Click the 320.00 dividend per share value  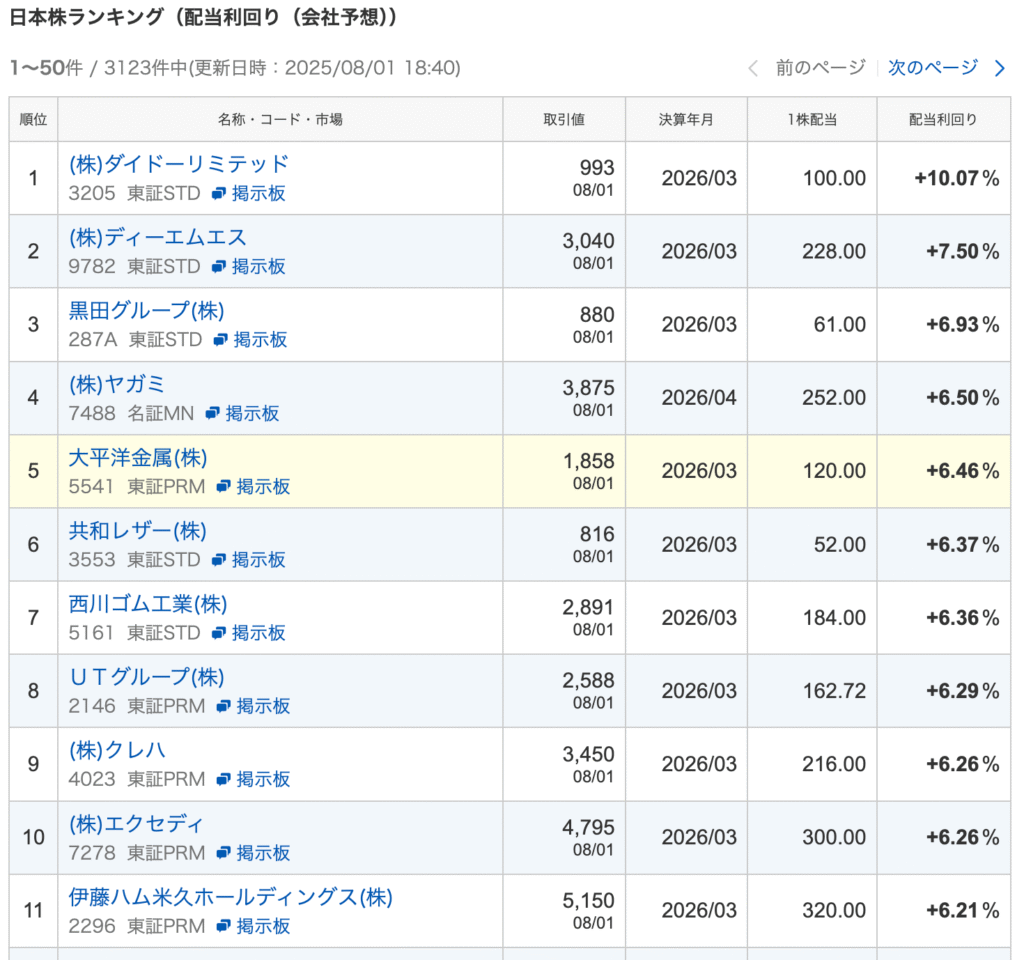(x=834, y=910)
